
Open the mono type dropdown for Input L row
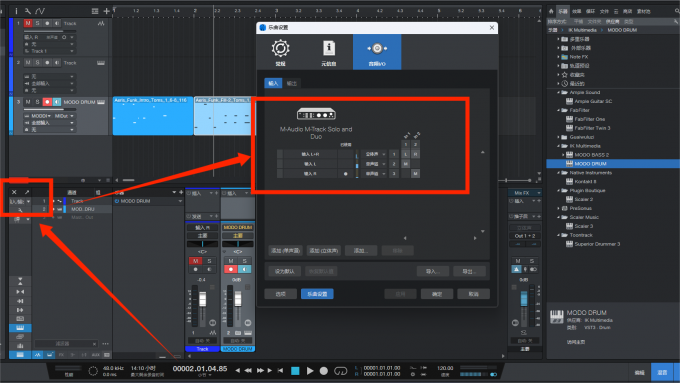(373, 164)
